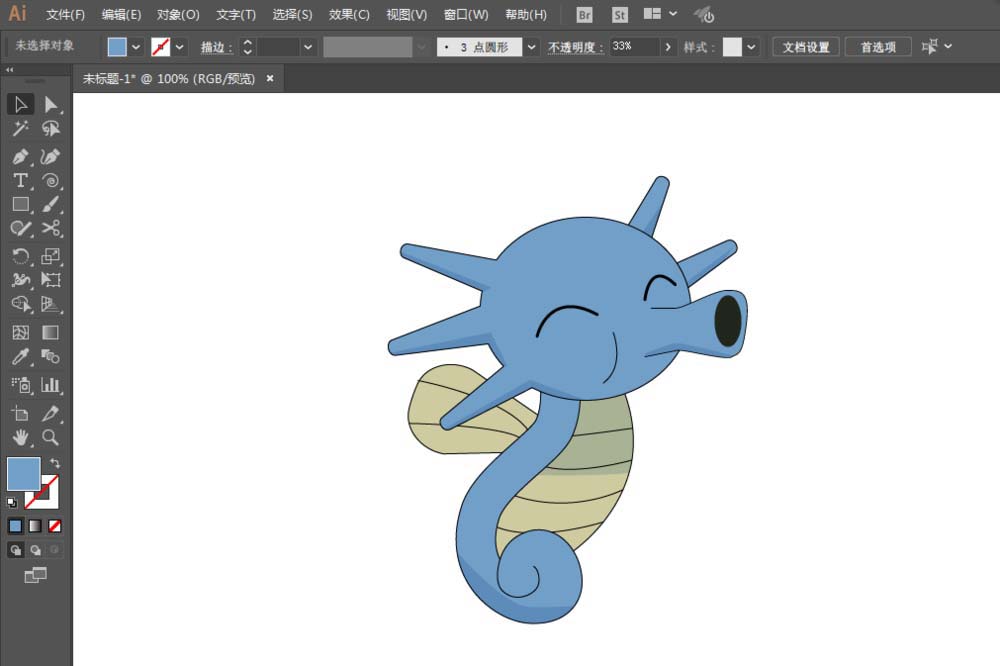Select the Scale tool
Viewport: 1000px width, 666px height.
[x=50, y=256]
